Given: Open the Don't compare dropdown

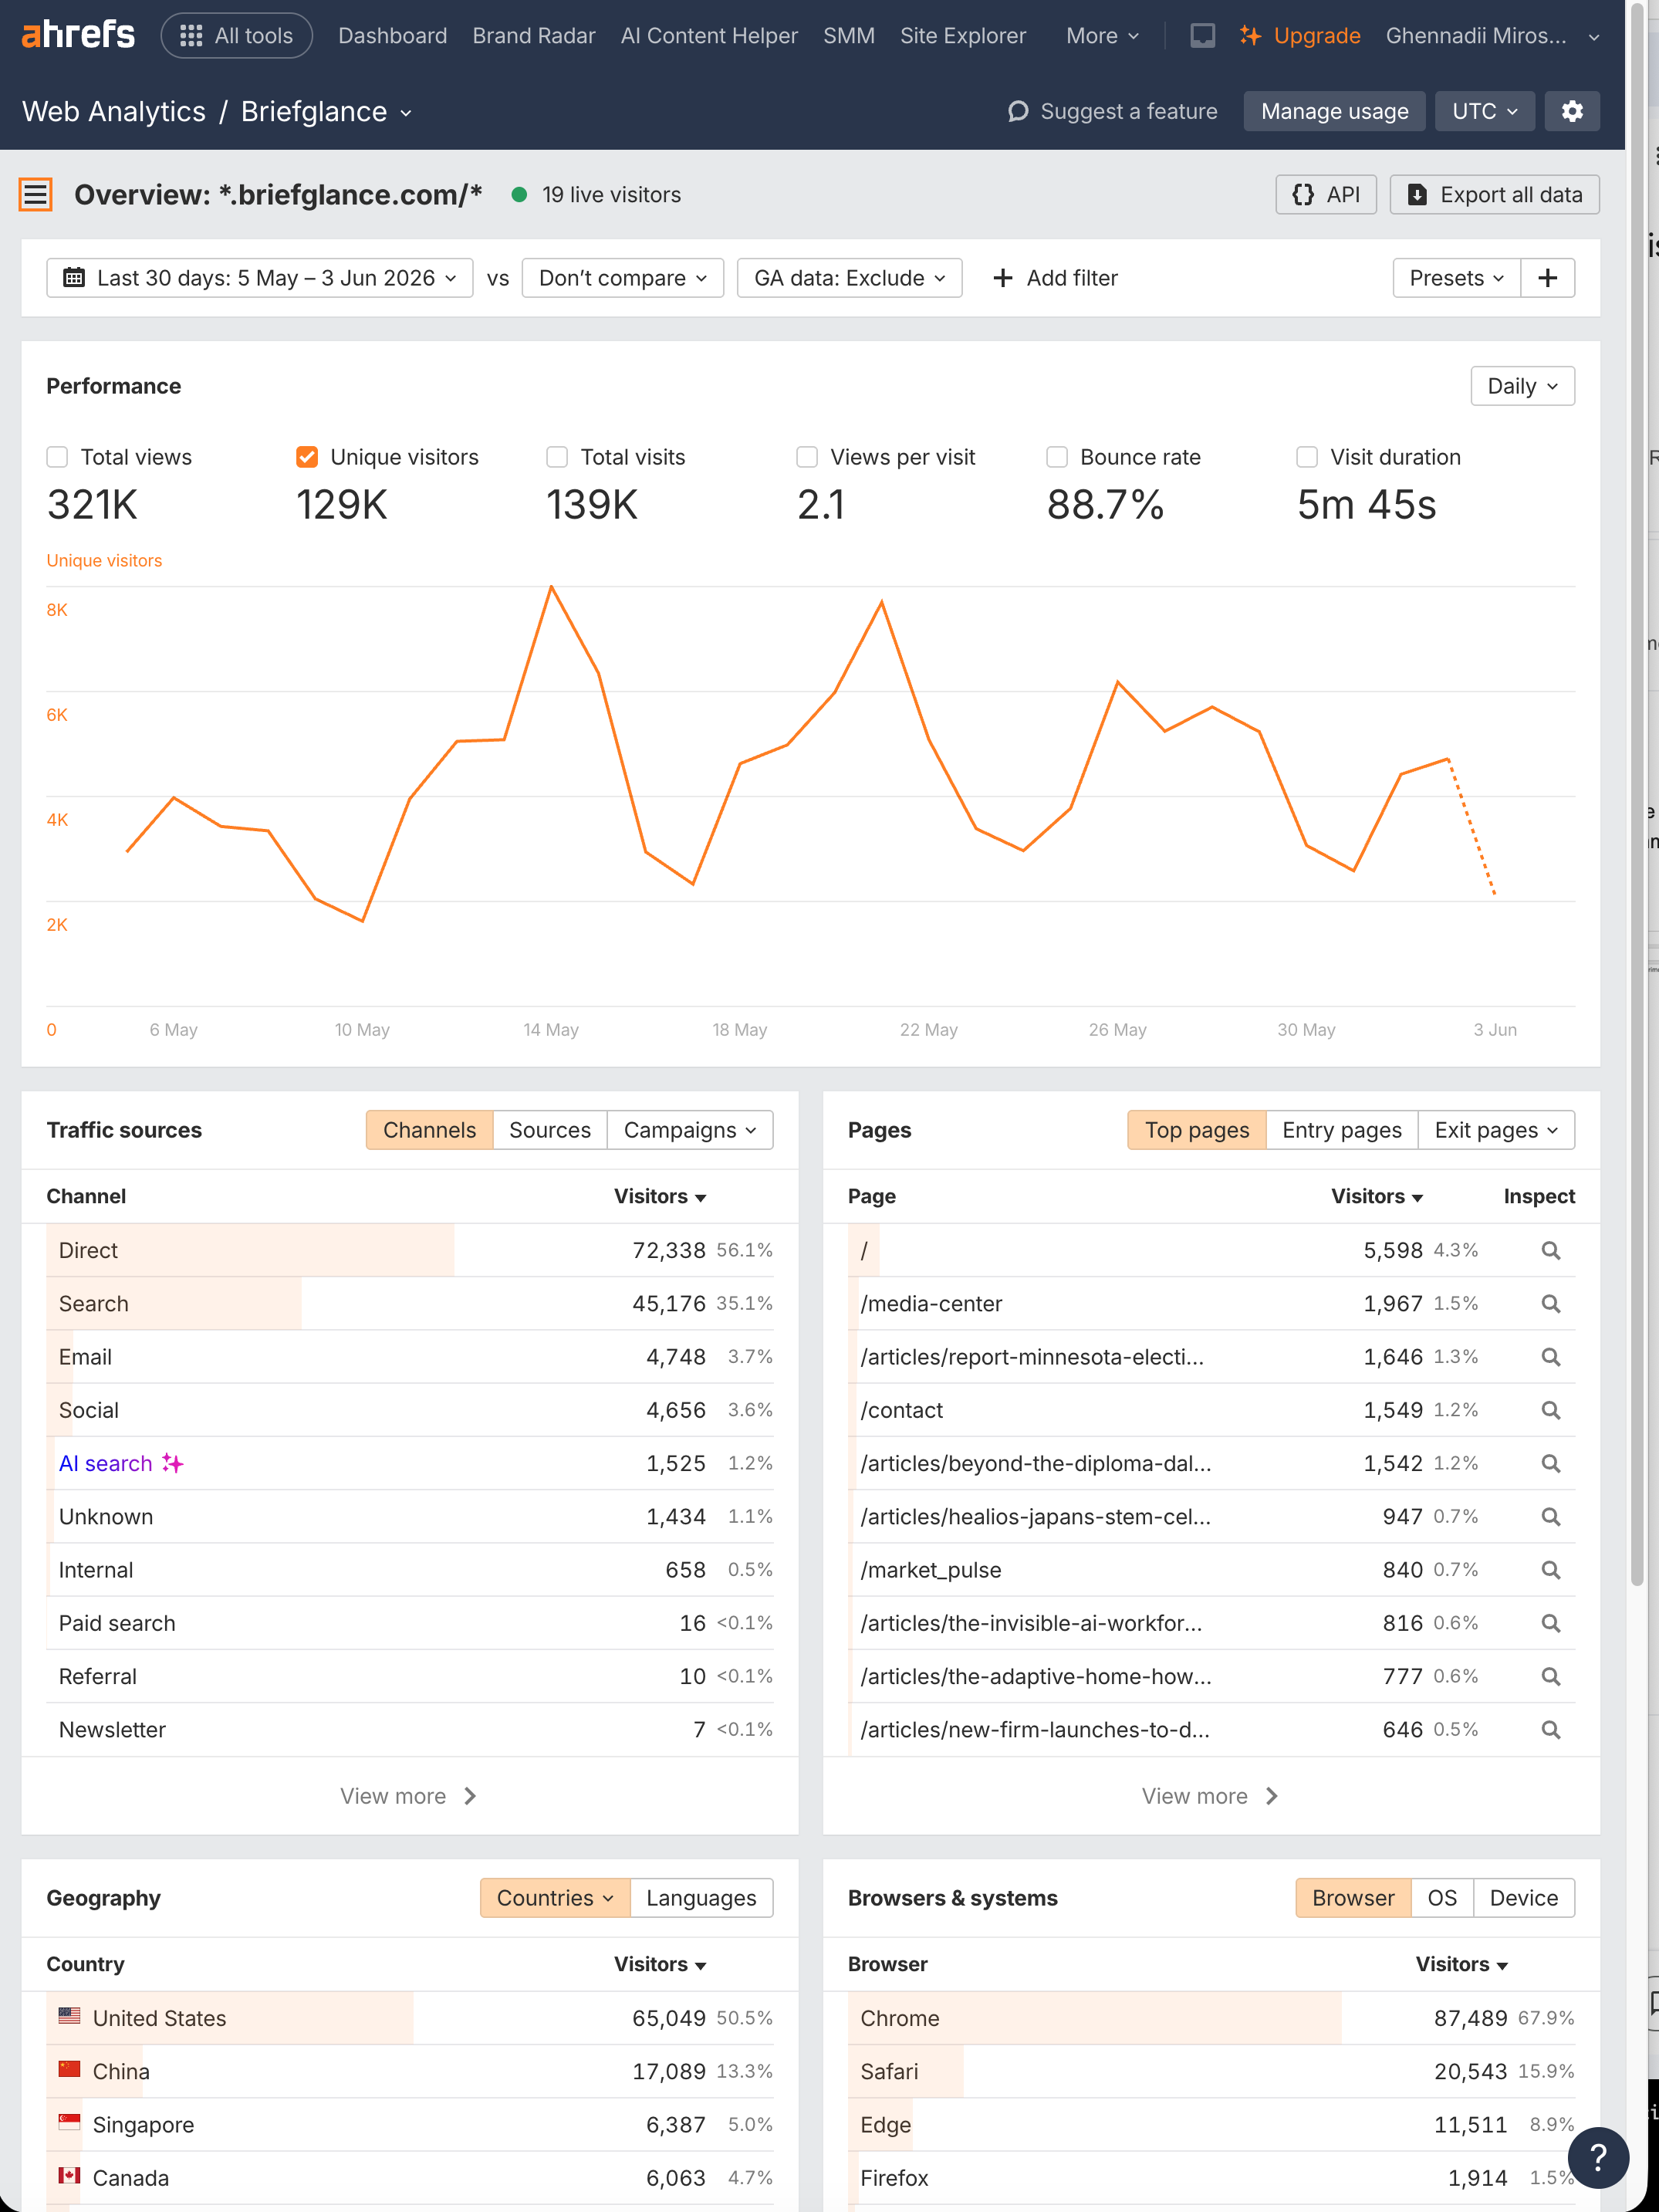Looking at the screenshot, I should click(x=622, y=278).
